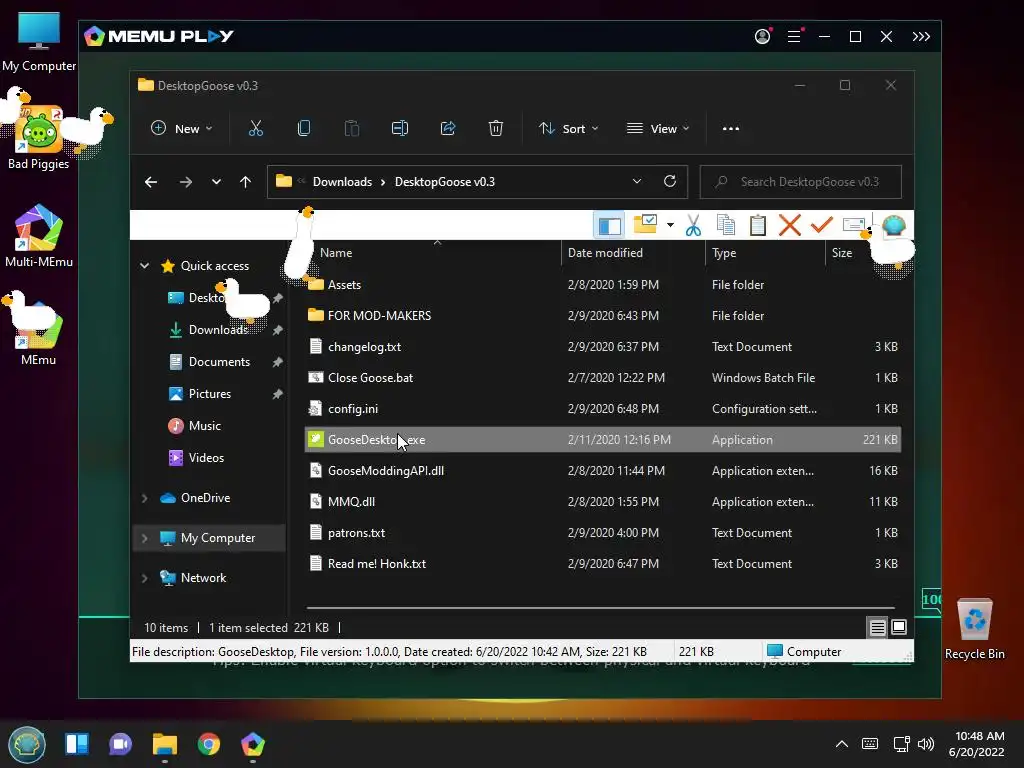Expand the OneDrive tree node
This screenshot has height=768, width=1024.
(144, 498)
